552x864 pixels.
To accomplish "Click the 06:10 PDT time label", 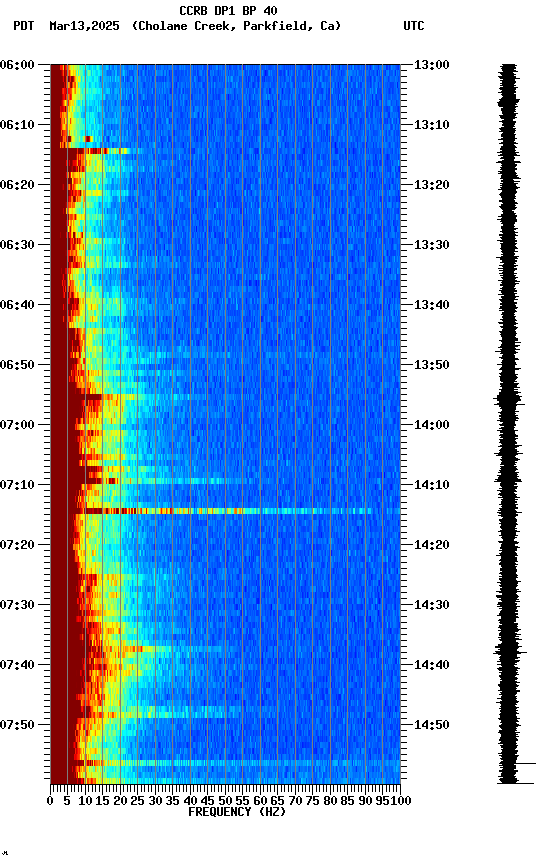I will 17,125.
